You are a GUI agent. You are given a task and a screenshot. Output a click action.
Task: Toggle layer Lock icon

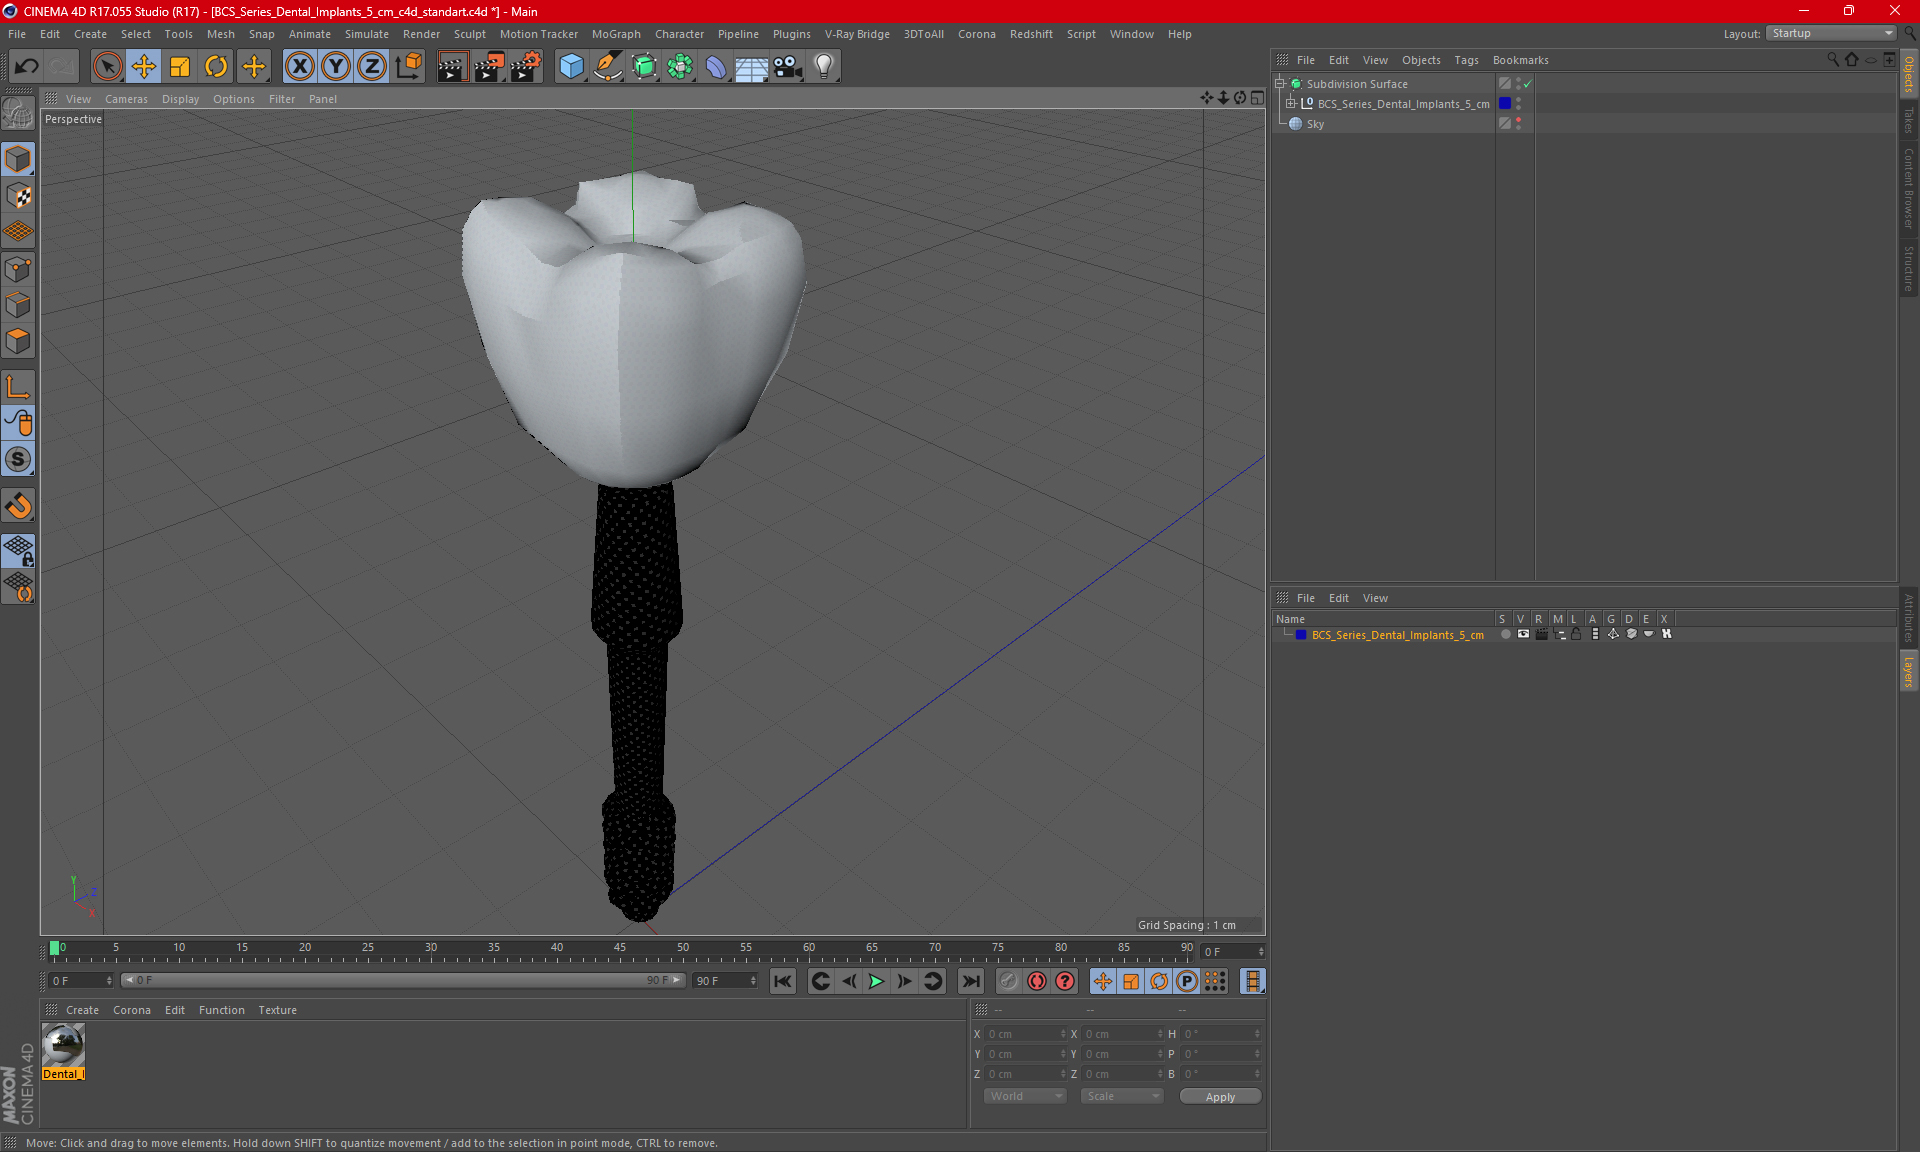[1576, 635]
